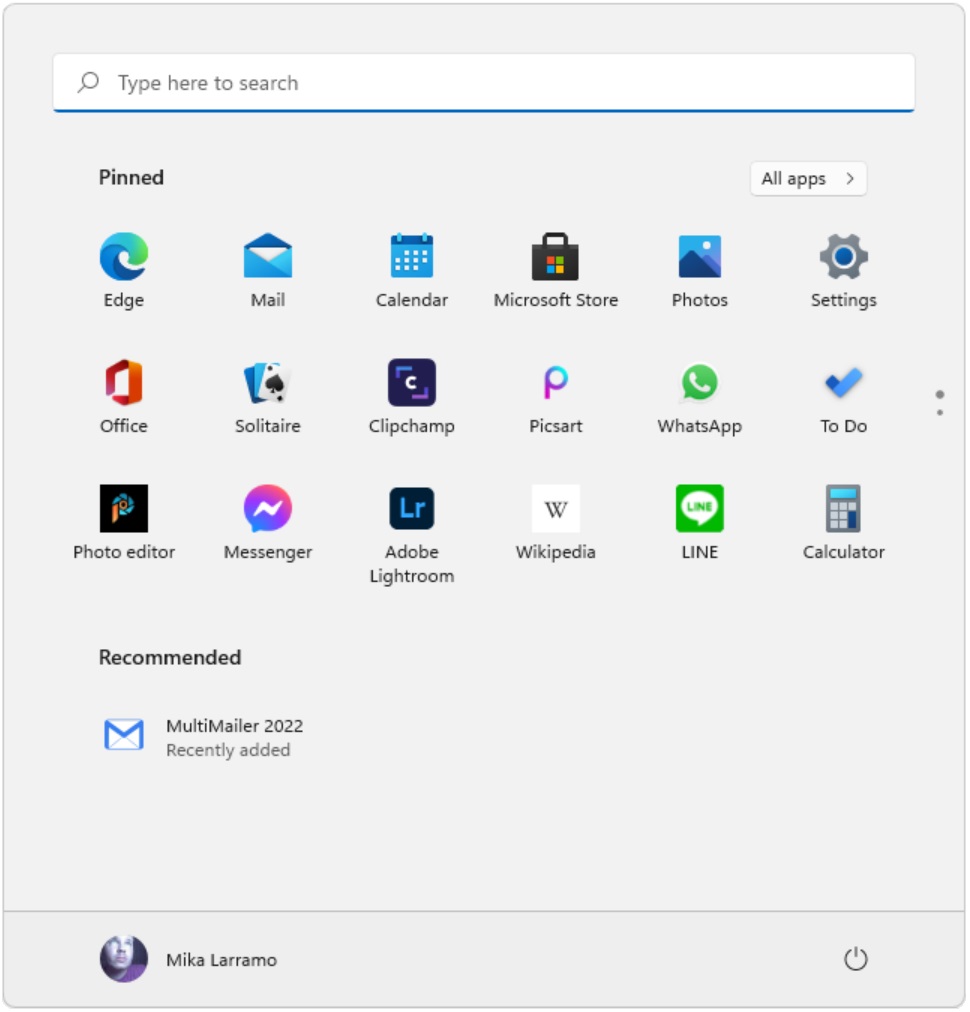Start the Solitaire game
The height and width of the screenshot is (1012, 970).
pos(268,382)
